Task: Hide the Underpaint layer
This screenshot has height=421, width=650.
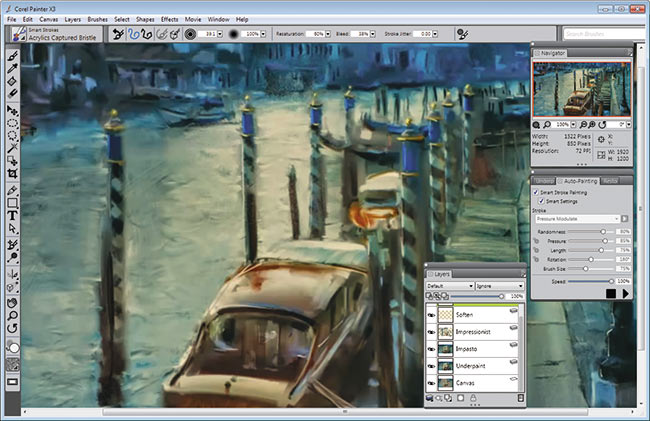Action: click(431, 366)
